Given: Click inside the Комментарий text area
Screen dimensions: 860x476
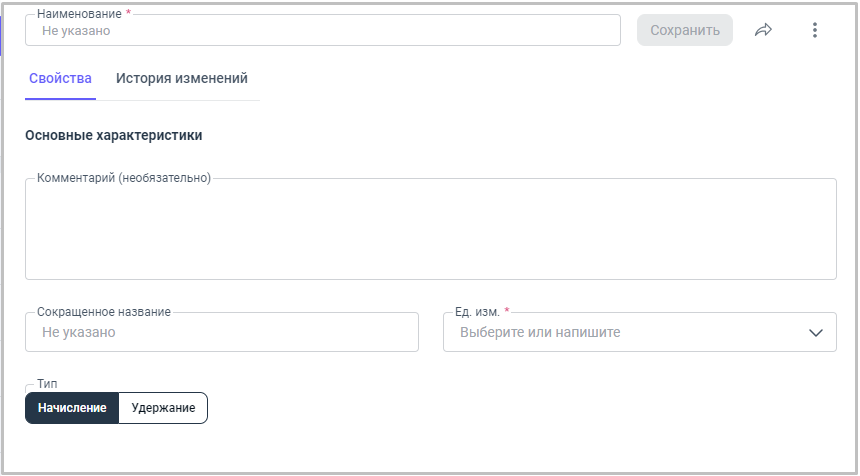Looking at the screenshot, I should (430, 232).
